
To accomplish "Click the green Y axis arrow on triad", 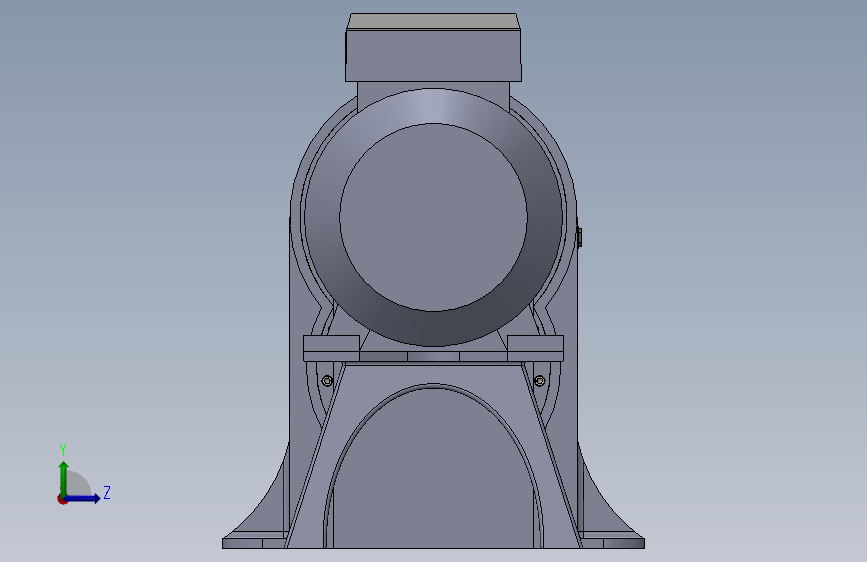I will click(64, 479).
